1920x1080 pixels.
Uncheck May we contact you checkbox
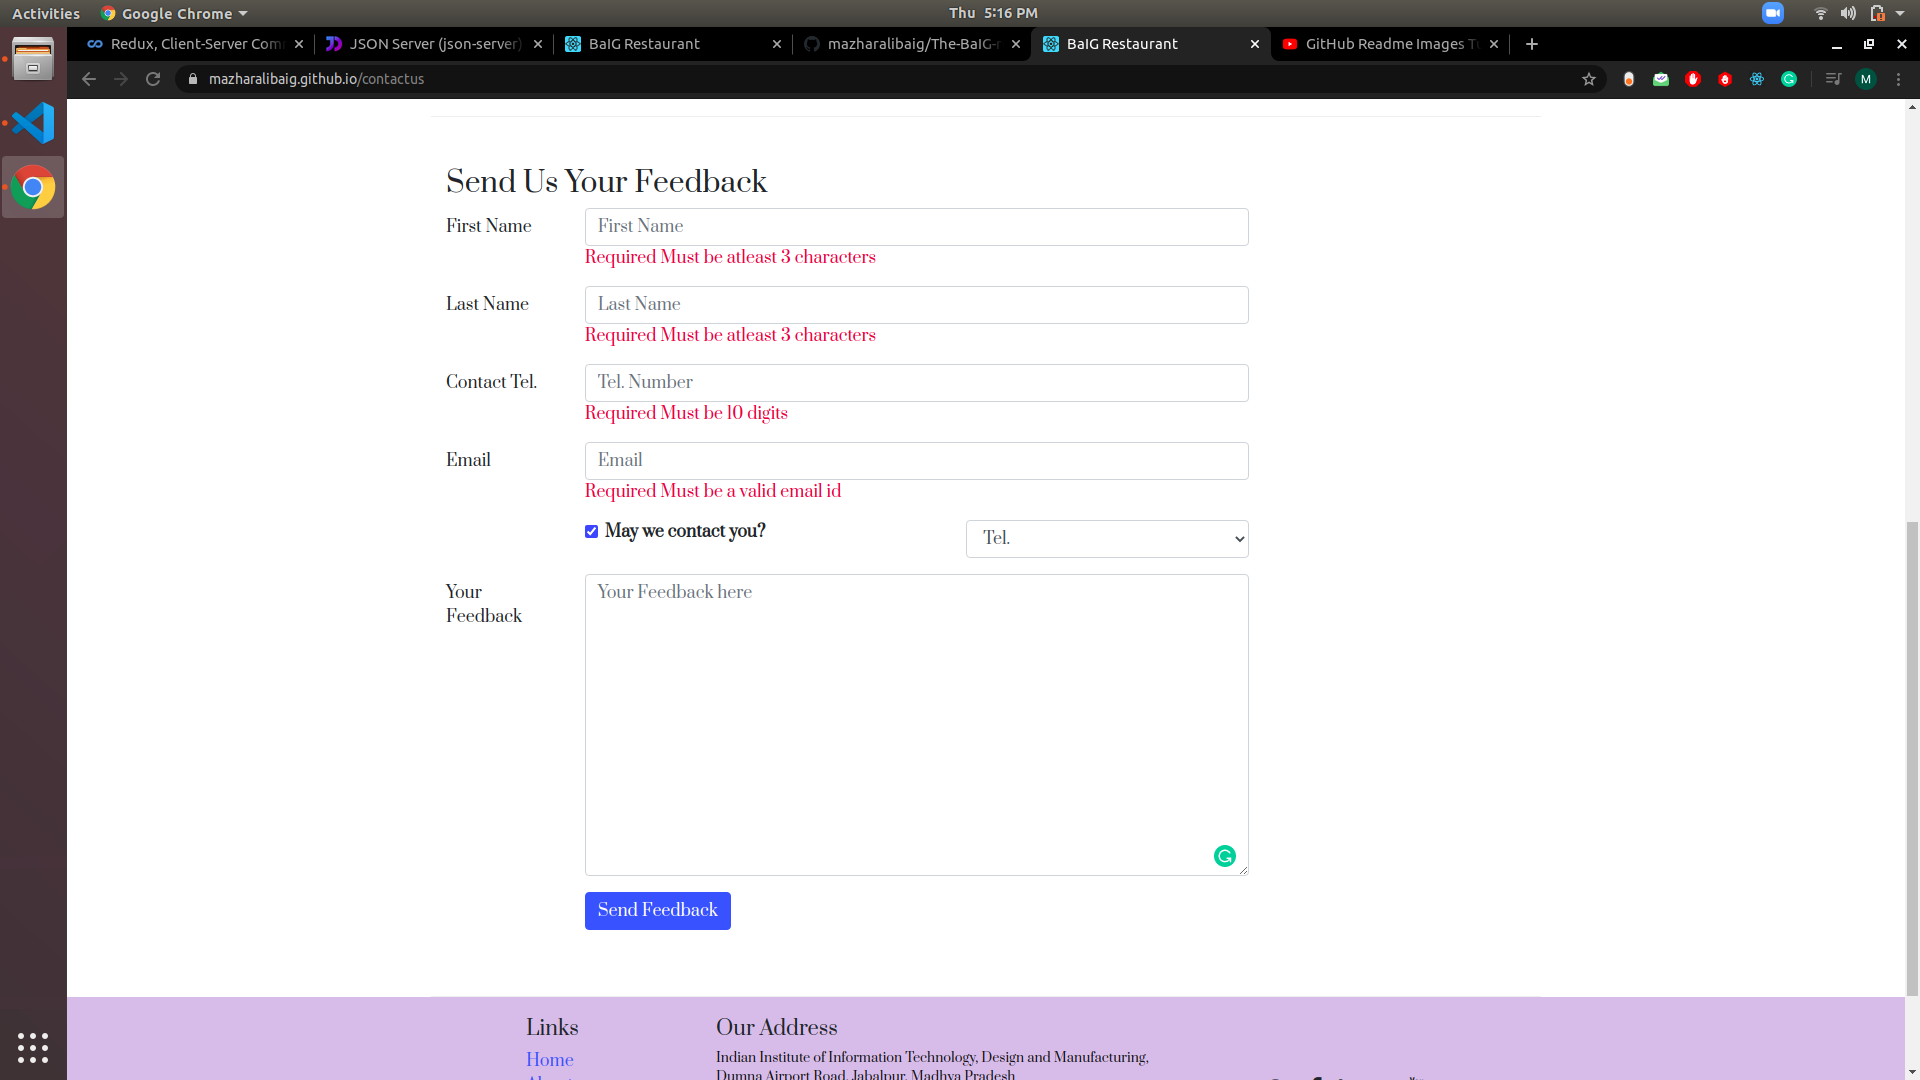click(x=592, y=532)
